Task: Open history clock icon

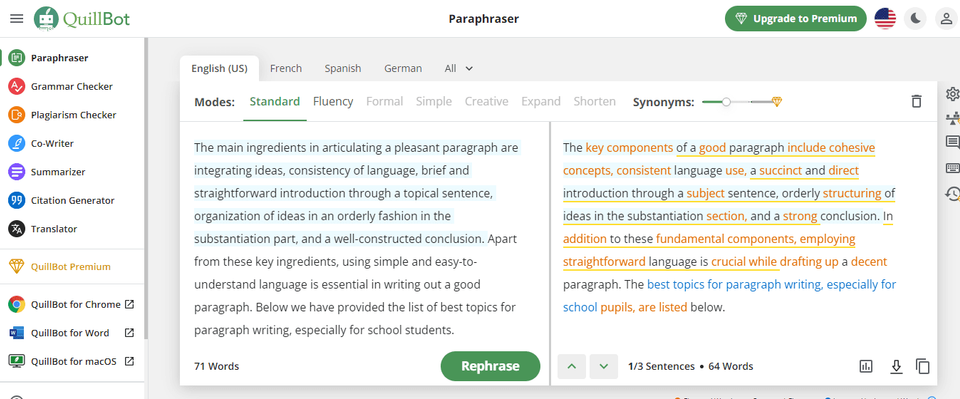Action: pos(953,194)
